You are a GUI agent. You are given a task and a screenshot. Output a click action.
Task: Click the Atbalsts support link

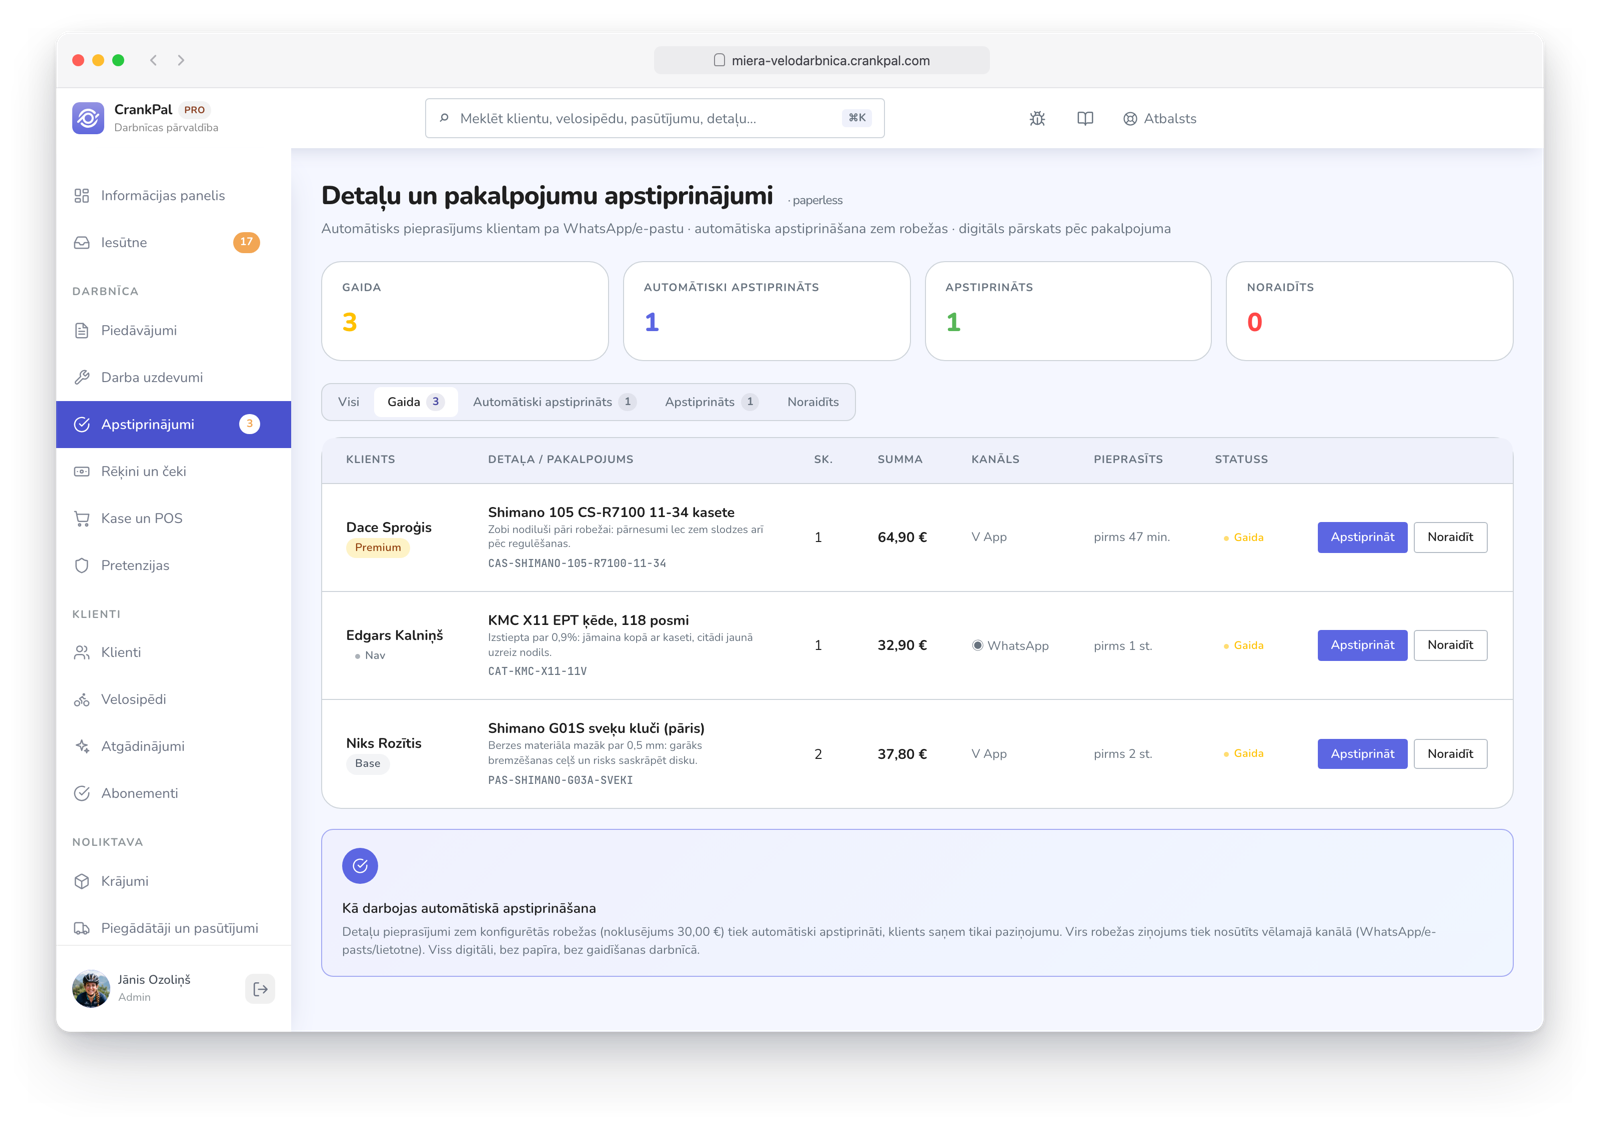1160,119
